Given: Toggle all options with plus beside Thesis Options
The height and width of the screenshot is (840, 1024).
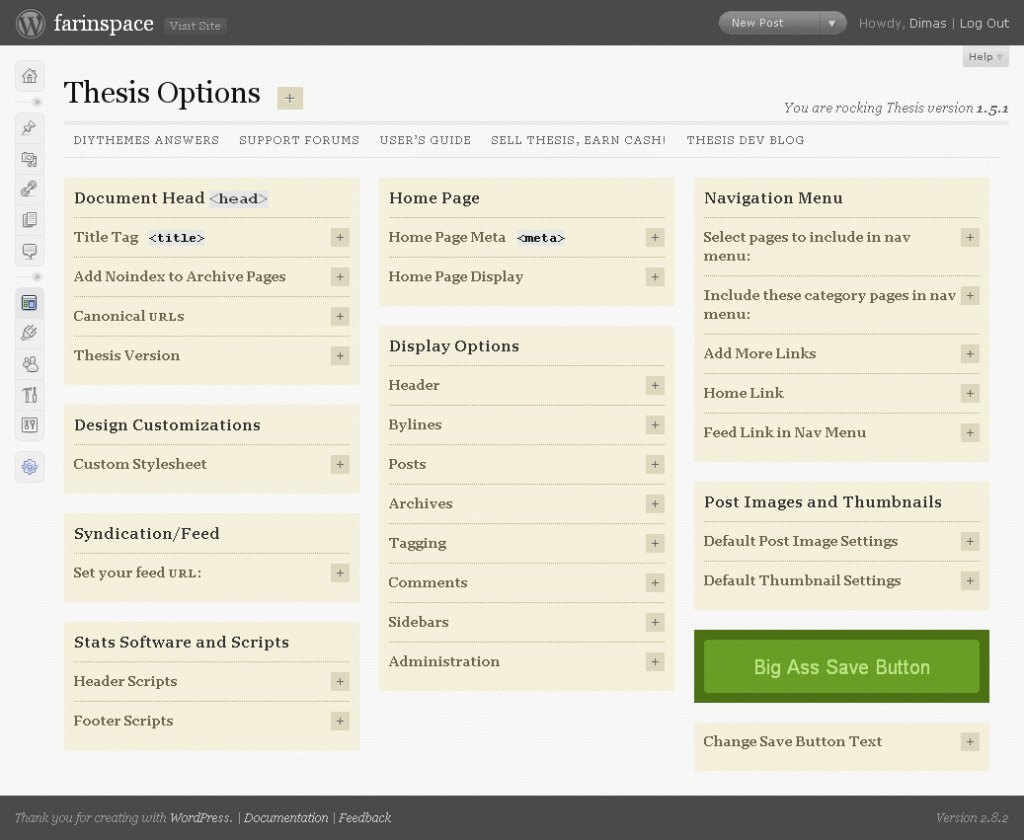Looking at the screenshot, I should (290, 98).
